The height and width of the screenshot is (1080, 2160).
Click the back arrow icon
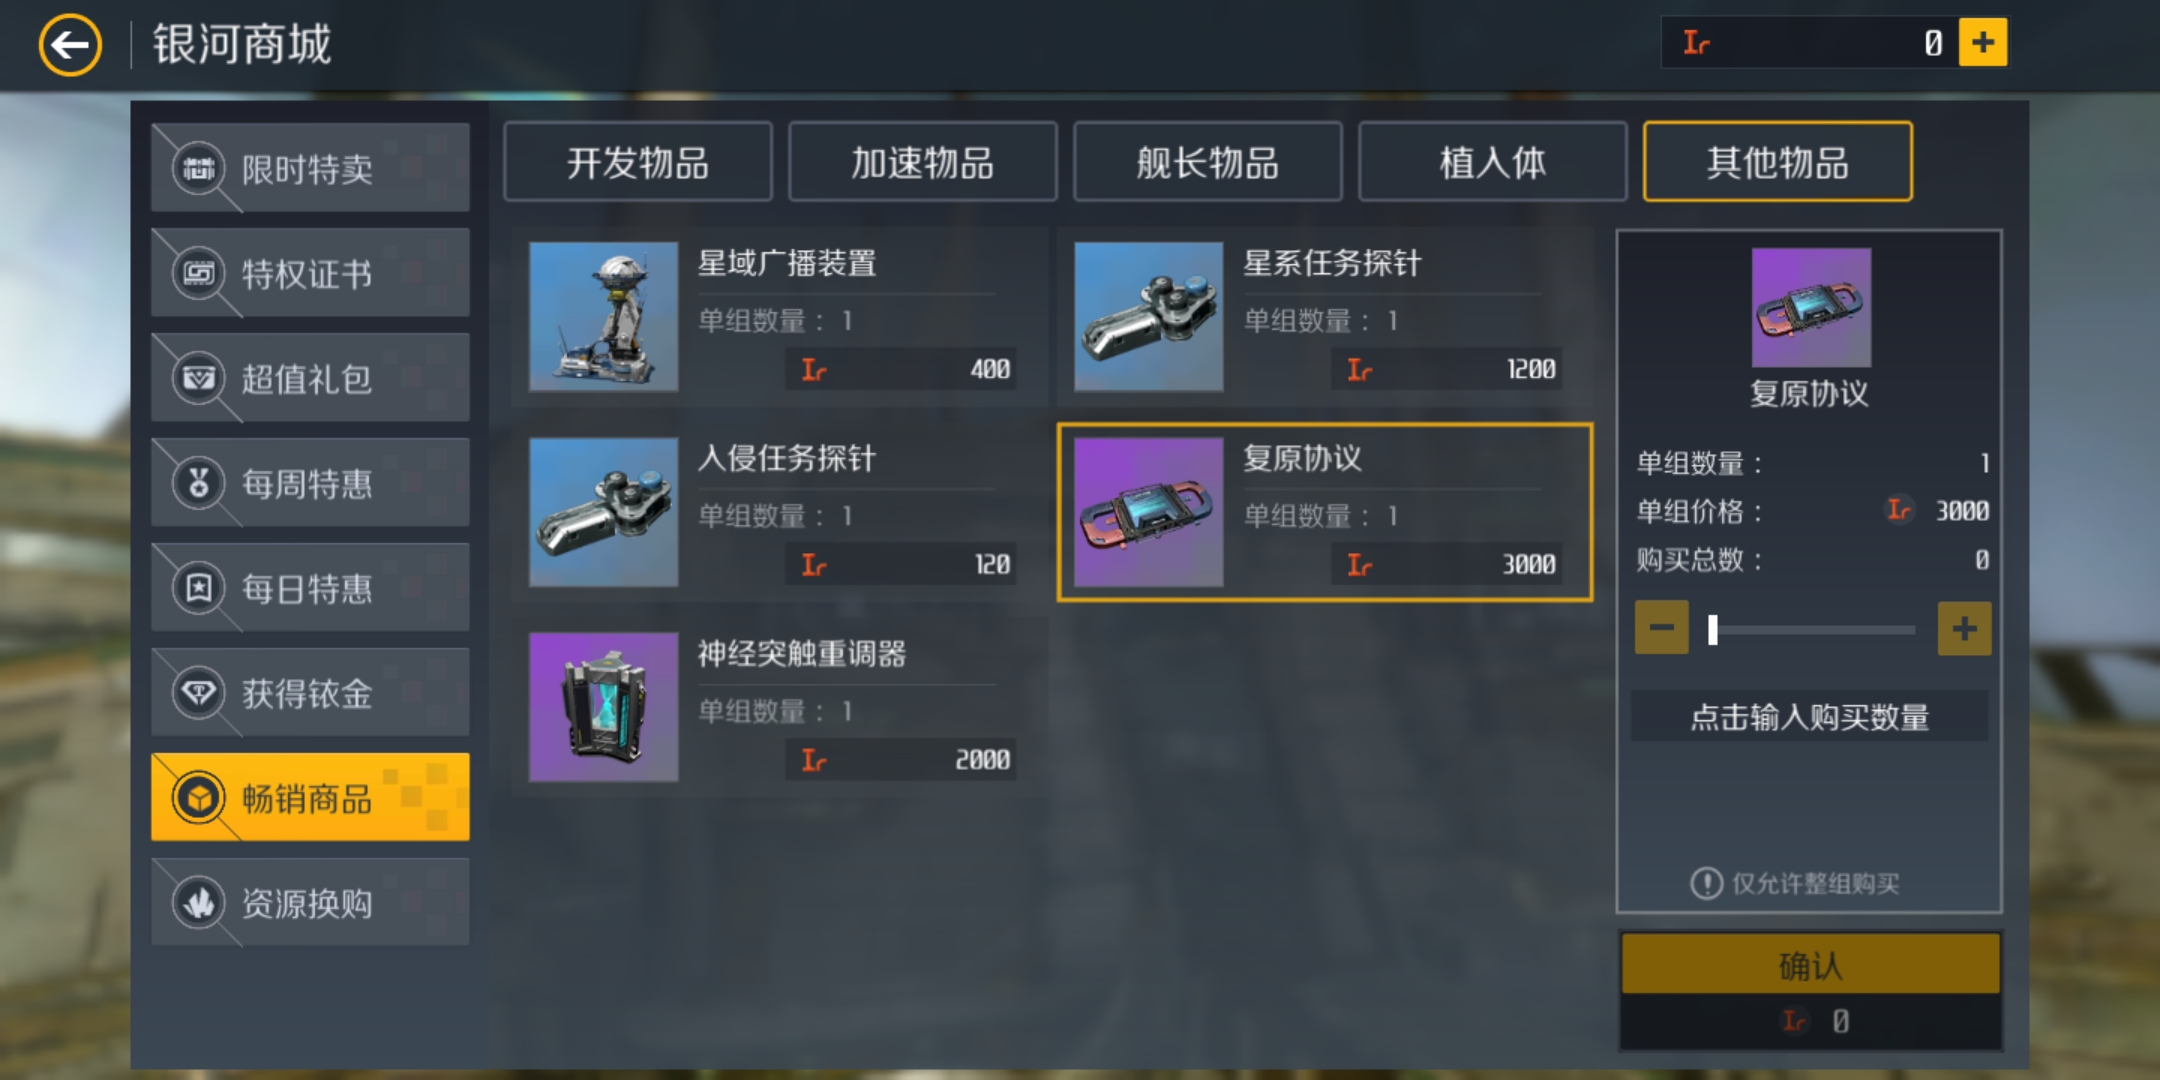click(x=70, y=45)
